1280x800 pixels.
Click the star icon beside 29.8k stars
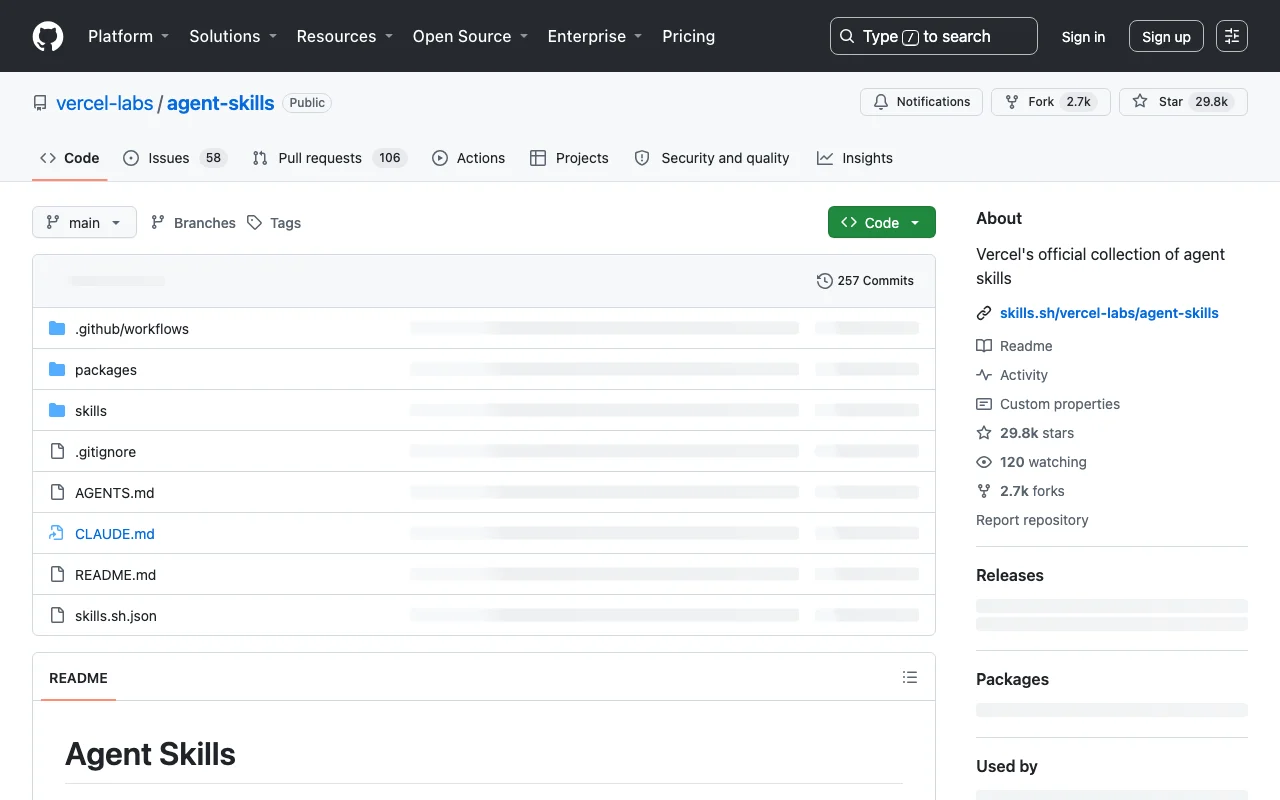984,433
